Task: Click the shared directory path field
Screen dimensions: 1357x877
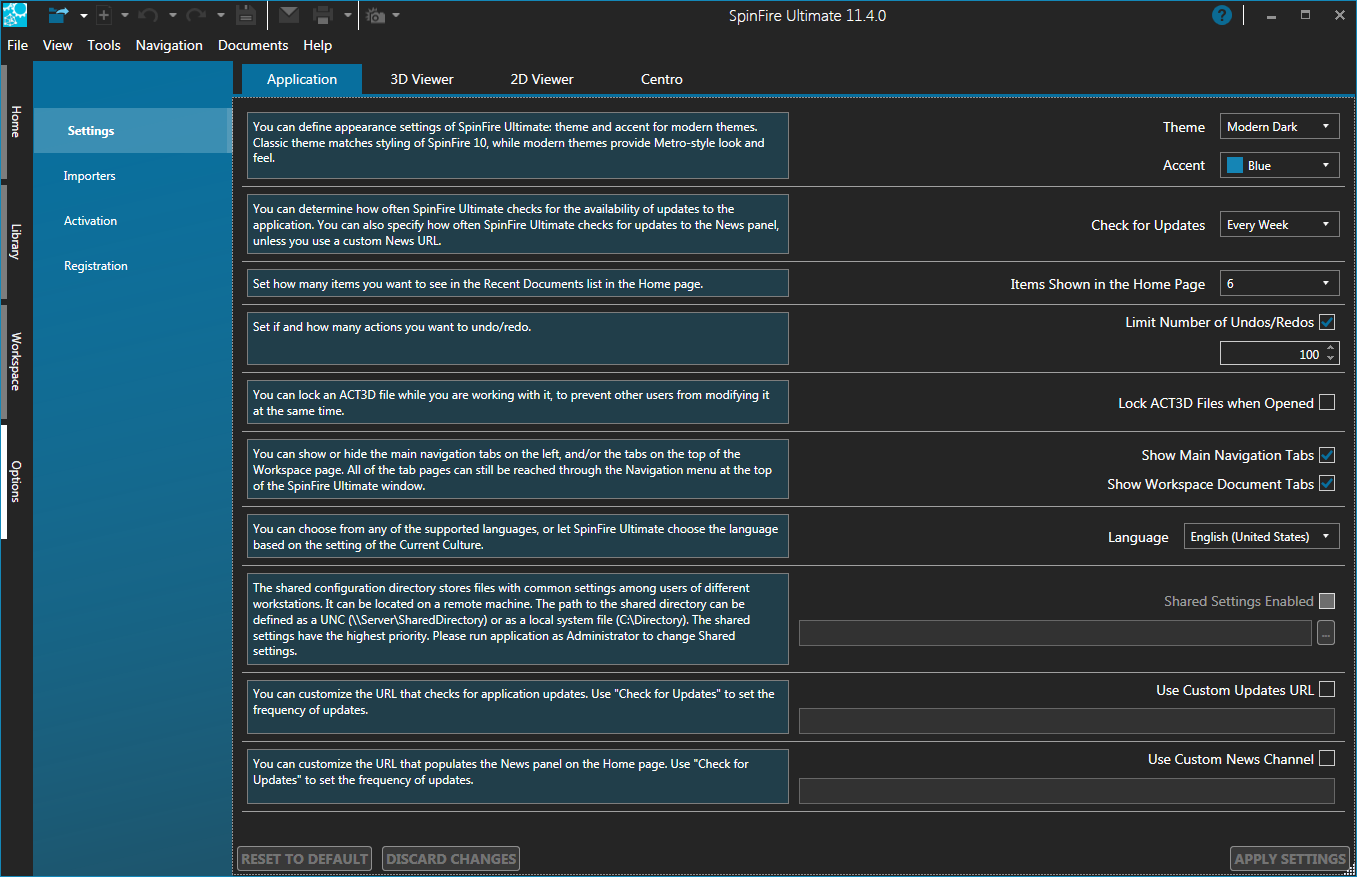Action: 1055,633
